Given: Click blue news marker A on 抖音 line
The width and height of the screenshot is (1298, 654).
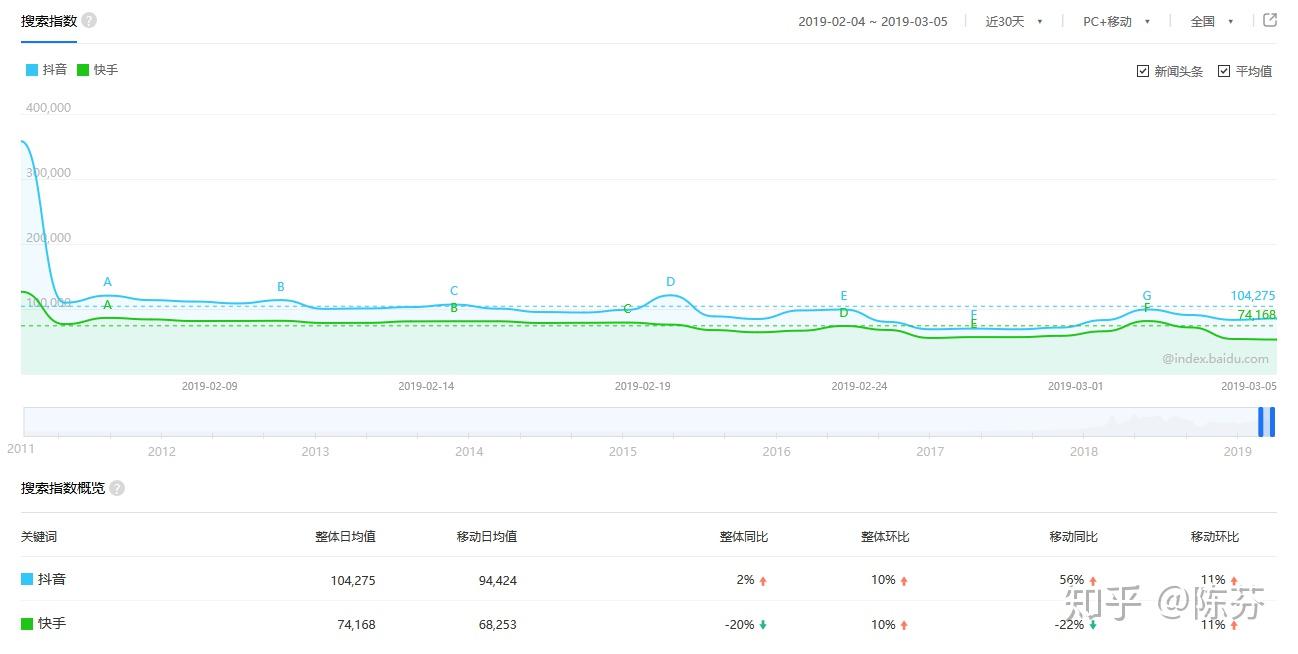Looking at the screenshot, I should point(108,282).
